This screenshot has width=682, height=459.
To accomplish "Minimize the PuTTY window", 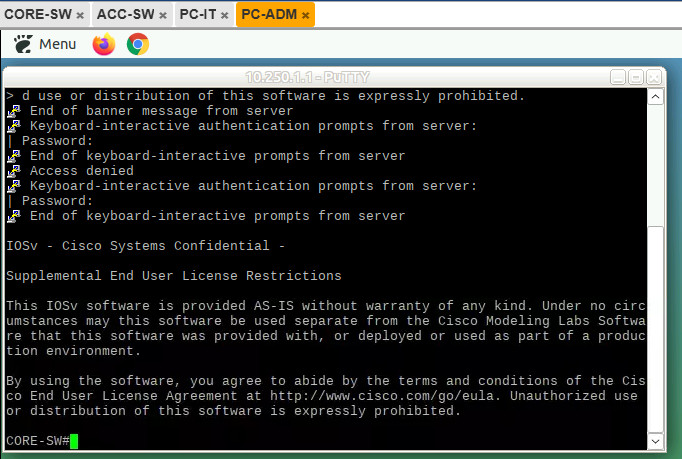I will click(x=618, y=77).
